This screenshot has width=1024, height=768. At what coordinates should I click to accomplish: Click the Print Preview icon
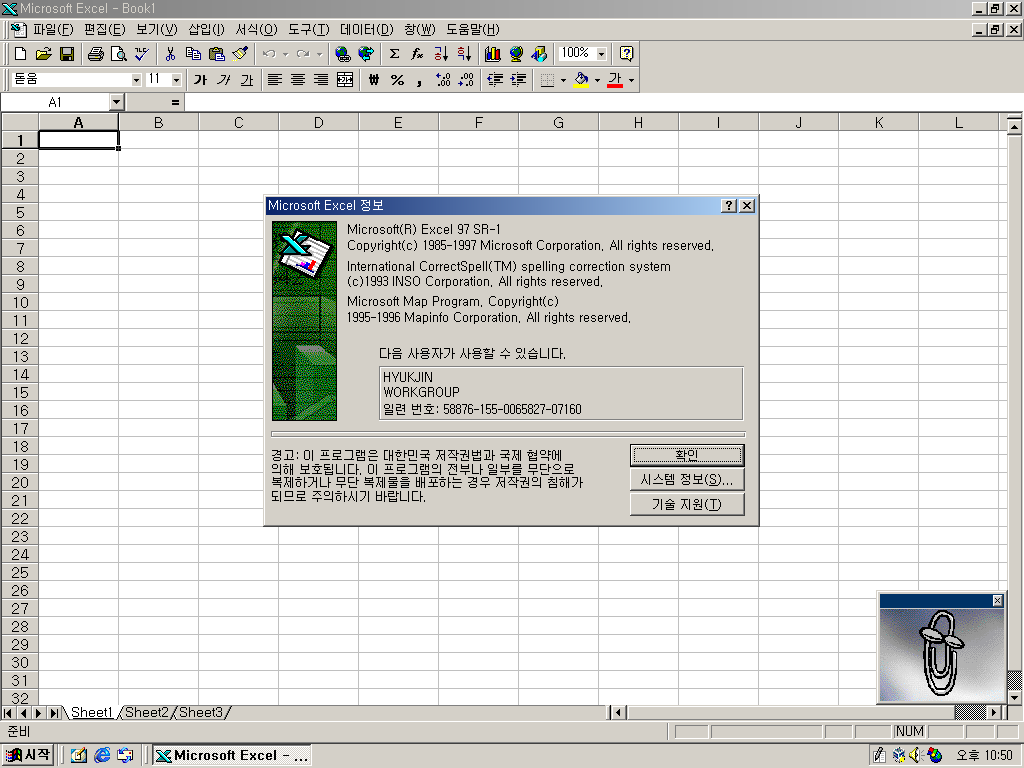119,54
